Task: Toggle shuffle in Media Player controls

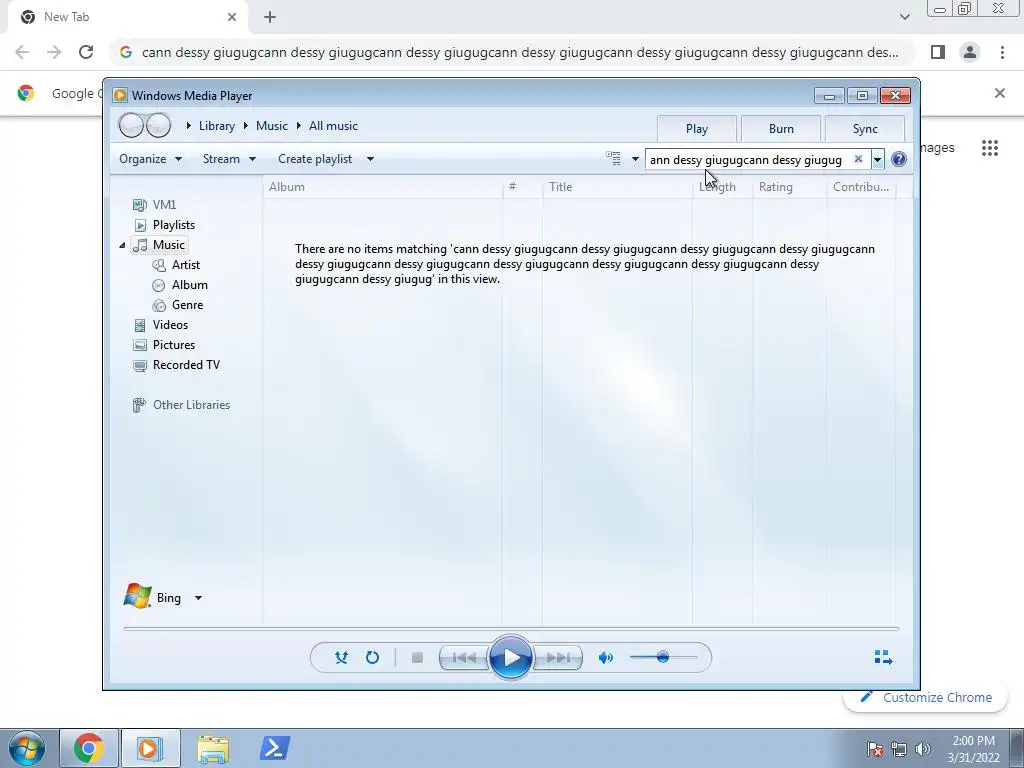Action: click(341, 657)
